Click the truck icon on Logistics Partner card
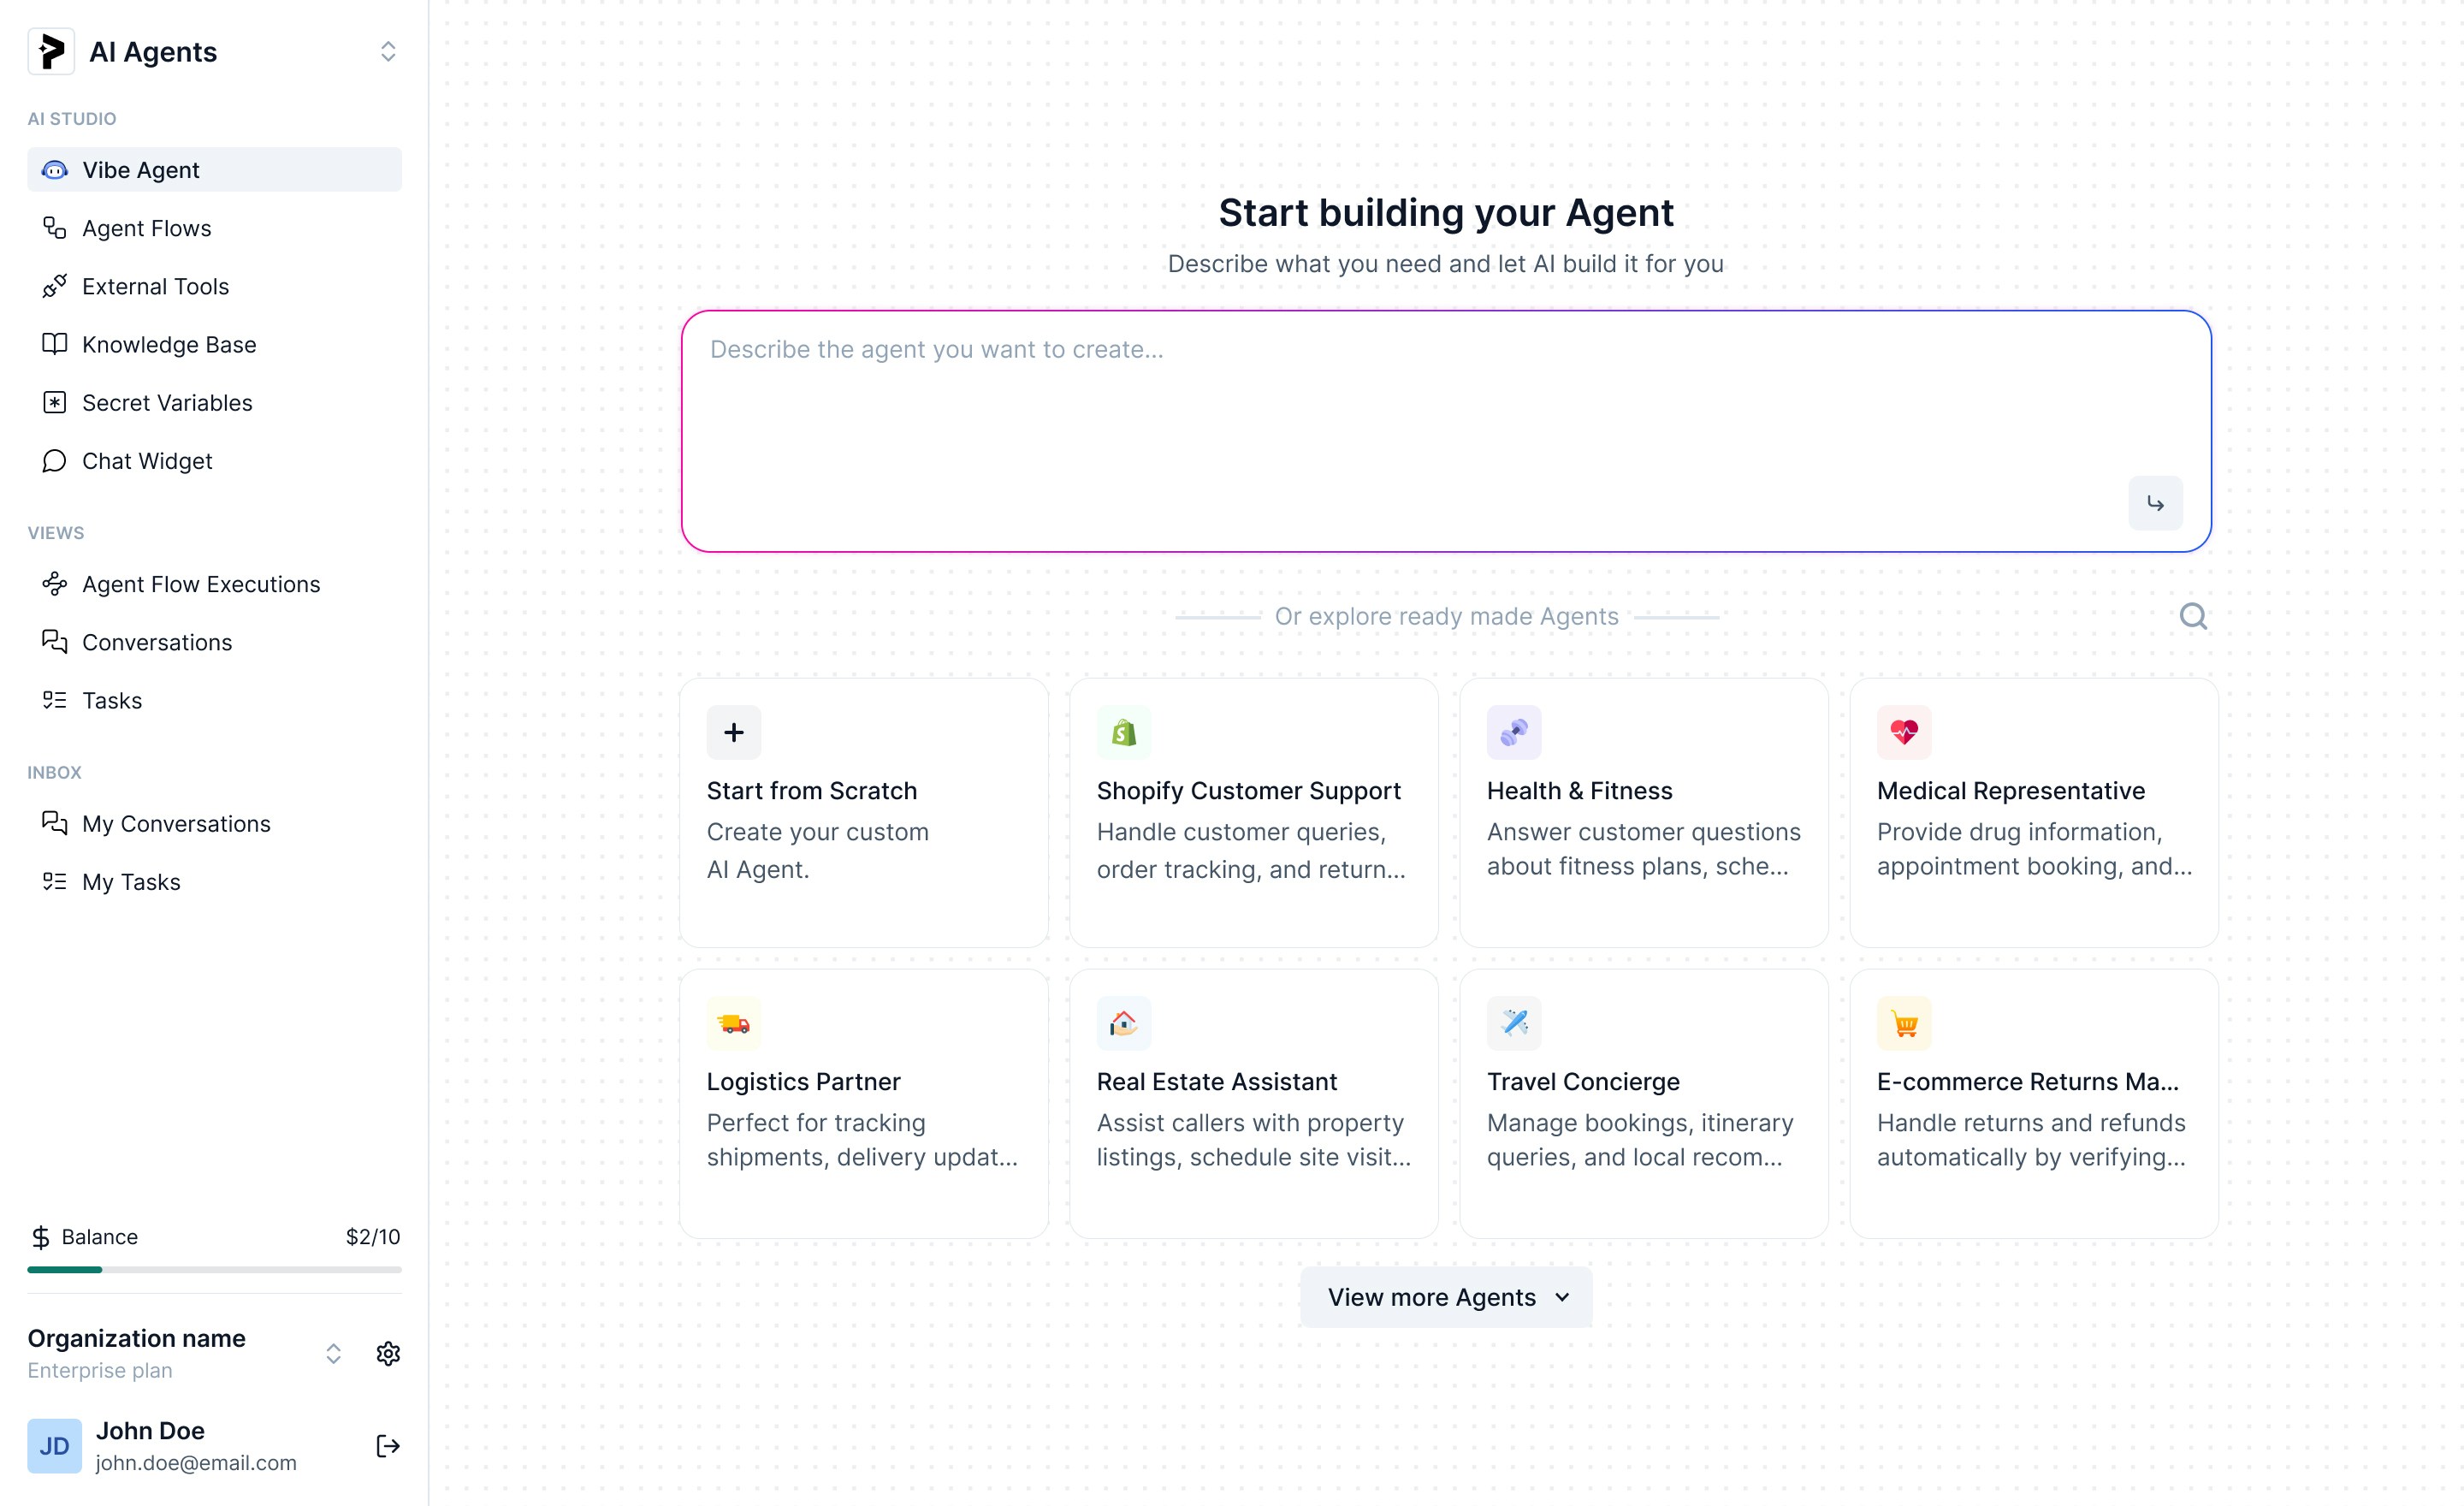This screenshot has height=1506, width=2464. tap(733, 1023)
